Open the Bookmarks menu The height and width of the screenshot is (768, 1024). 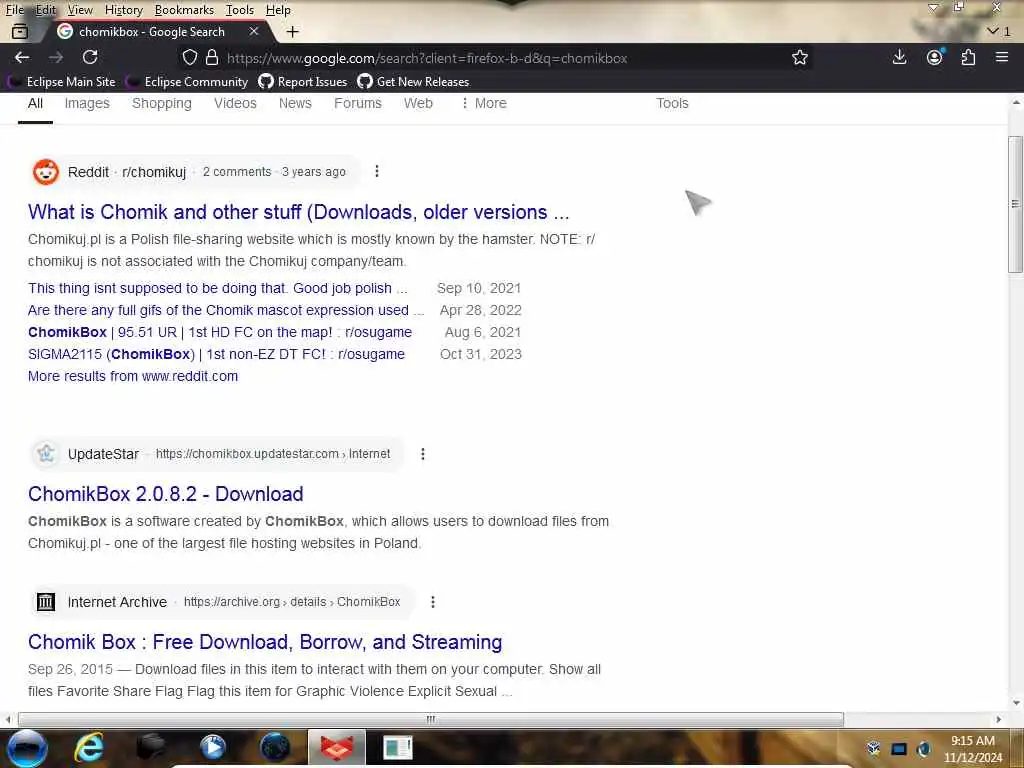(x=184, y=10)
